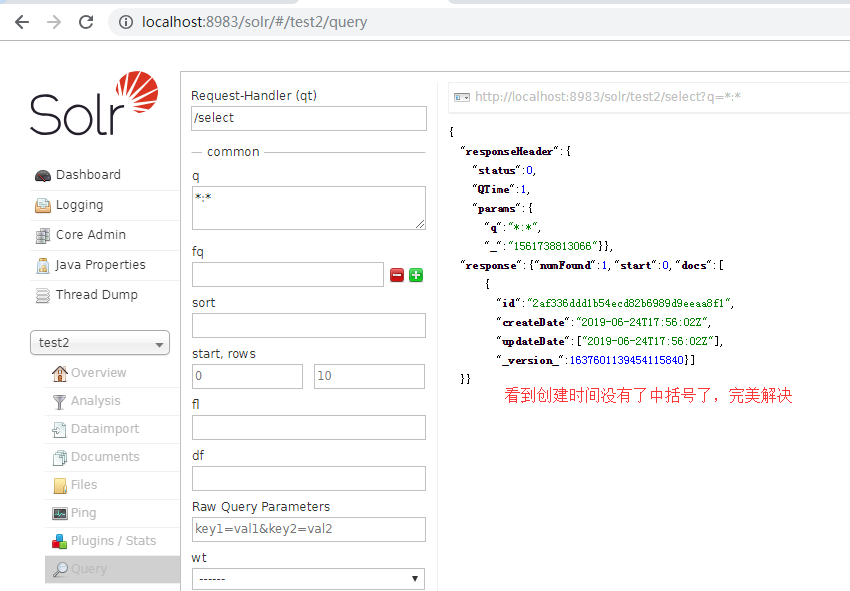850x591 pixels.
Task: Click the updateDate array value
Action: (x=650, y=341)
